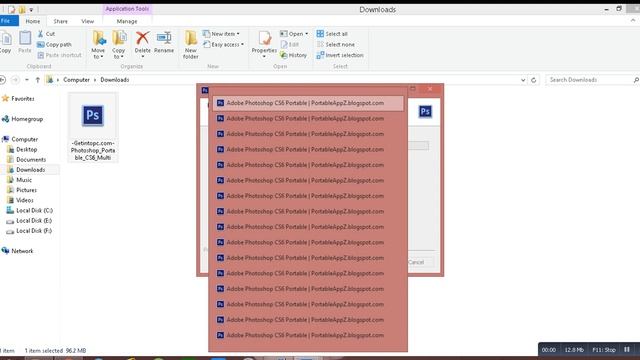Expand the address bar history dropdown
Screen dimensions: 640x360
pyautogui.click(x=523, y=80)
